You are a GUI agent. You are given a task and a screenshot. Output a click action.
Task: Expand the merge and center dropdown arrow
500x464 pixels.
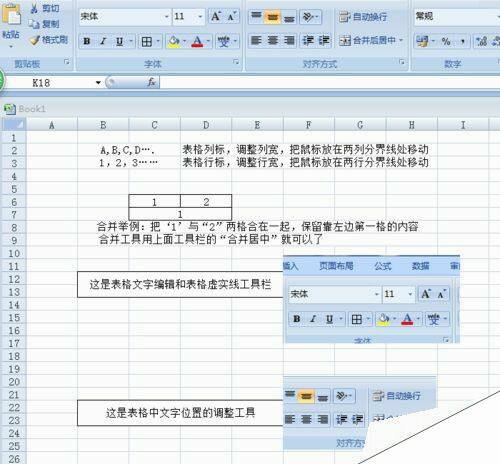pos(401,41)
